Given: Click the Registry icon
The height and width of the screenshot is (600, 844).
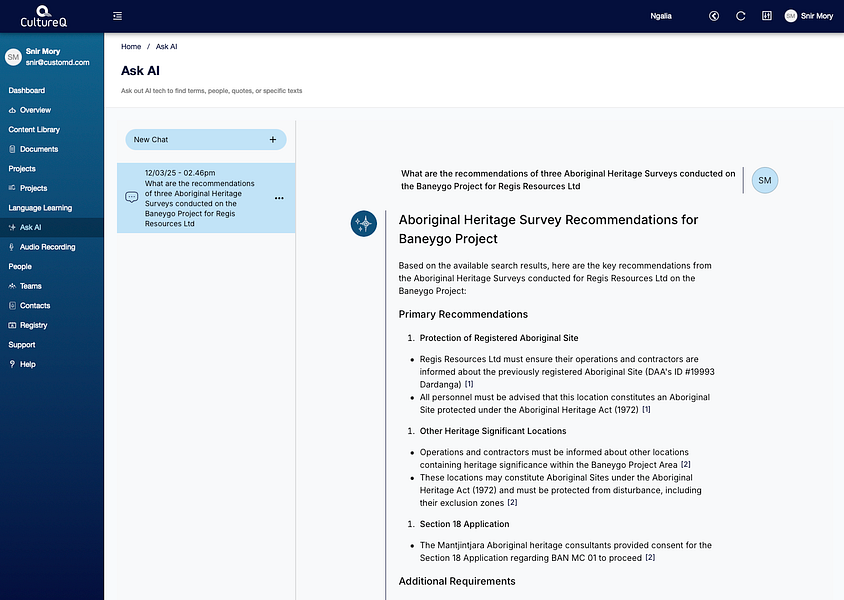Looking at the screenshot, I should tap(12, 325).
